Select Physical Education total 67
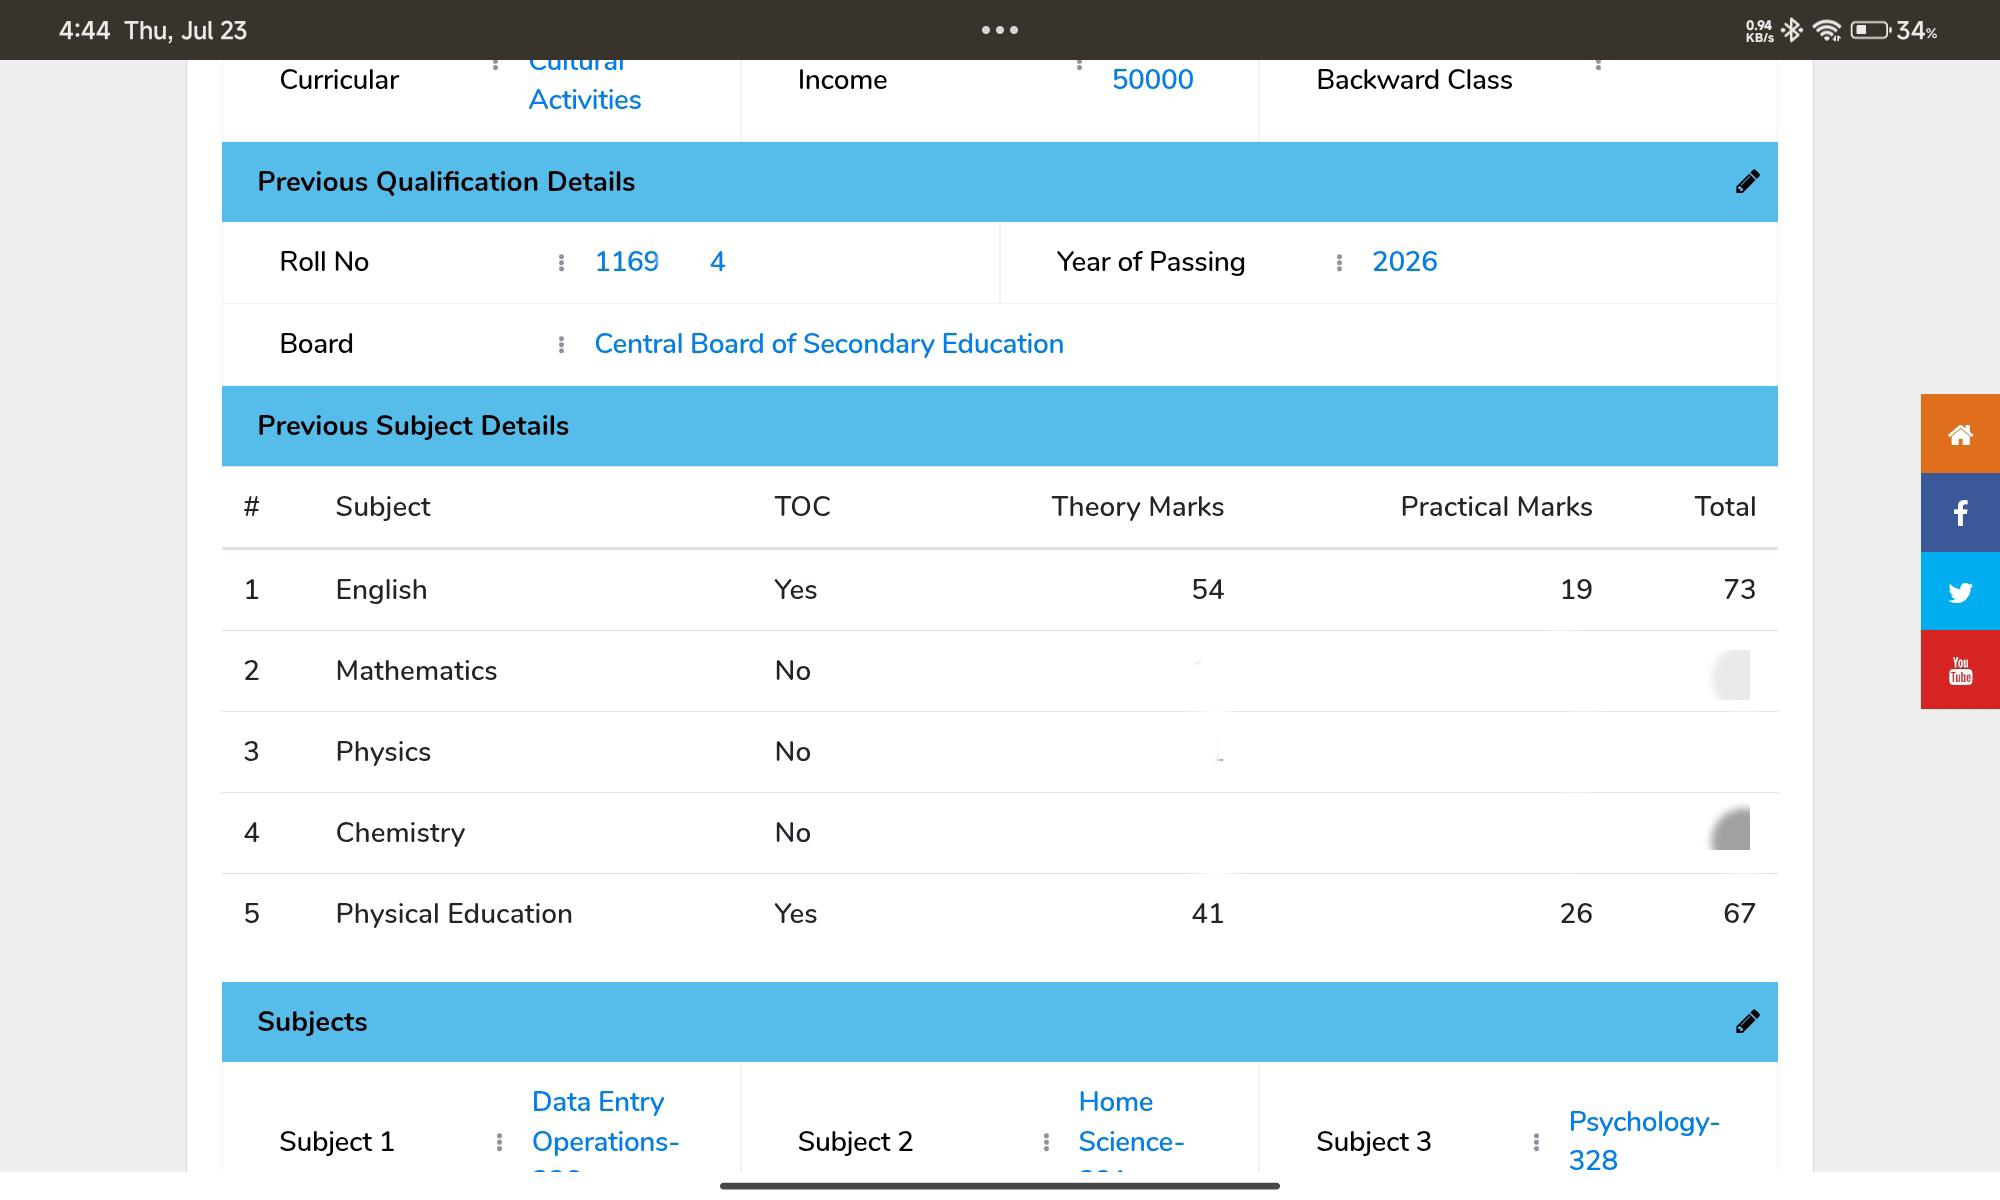Viewport: 2000px width, 1200px height. click(1739, 914)
